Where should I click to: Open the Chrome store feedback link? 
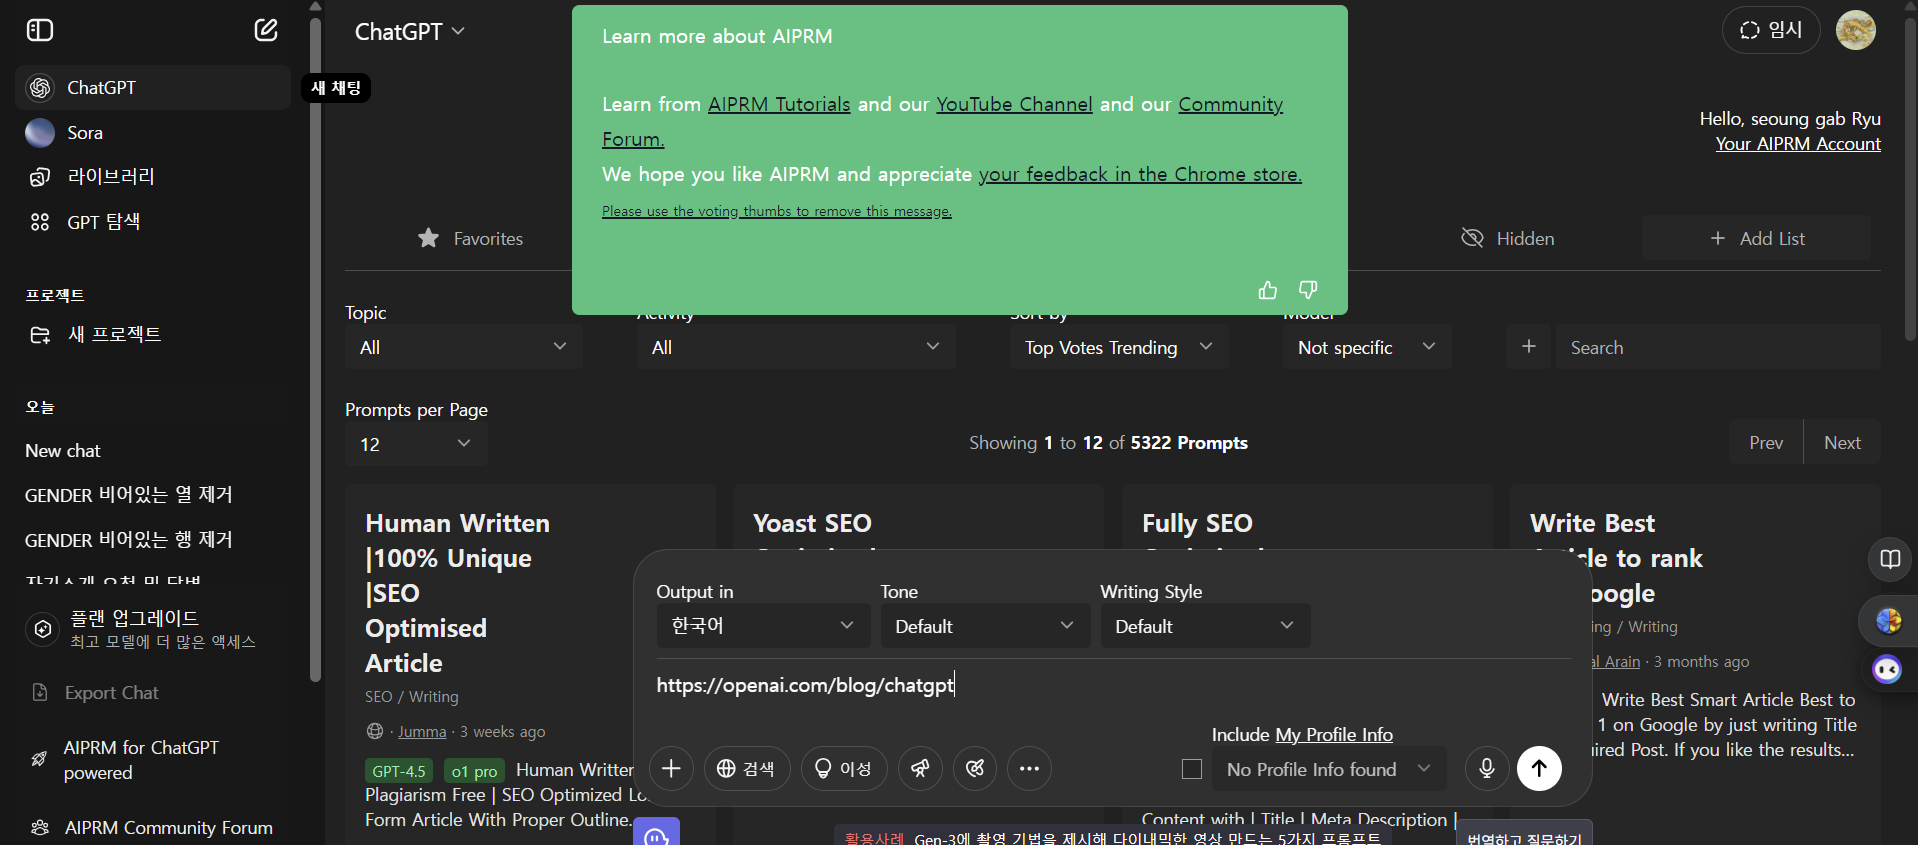1140,175
